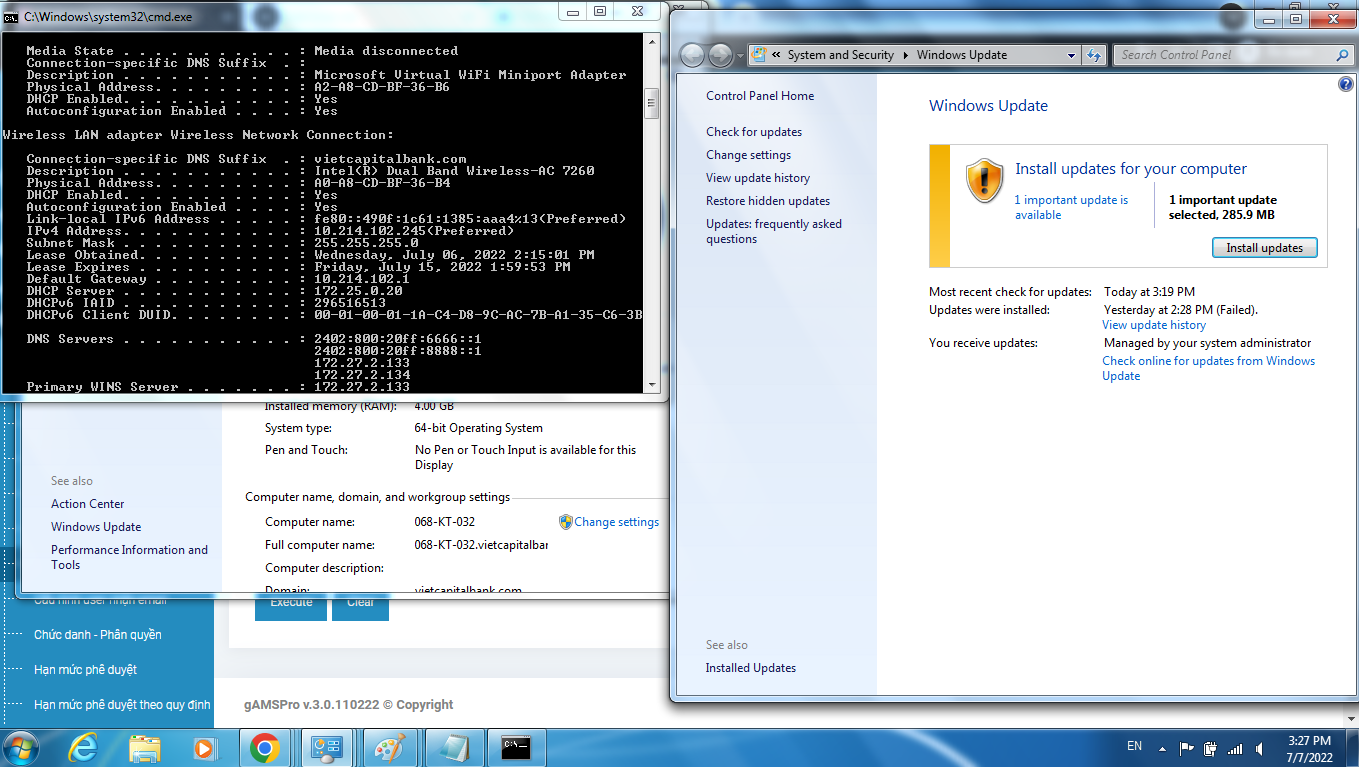This screenshot has width=1359, height=767.
Task: Open 'Performance Information and Tools' link
Action: (x=129, y=557)
